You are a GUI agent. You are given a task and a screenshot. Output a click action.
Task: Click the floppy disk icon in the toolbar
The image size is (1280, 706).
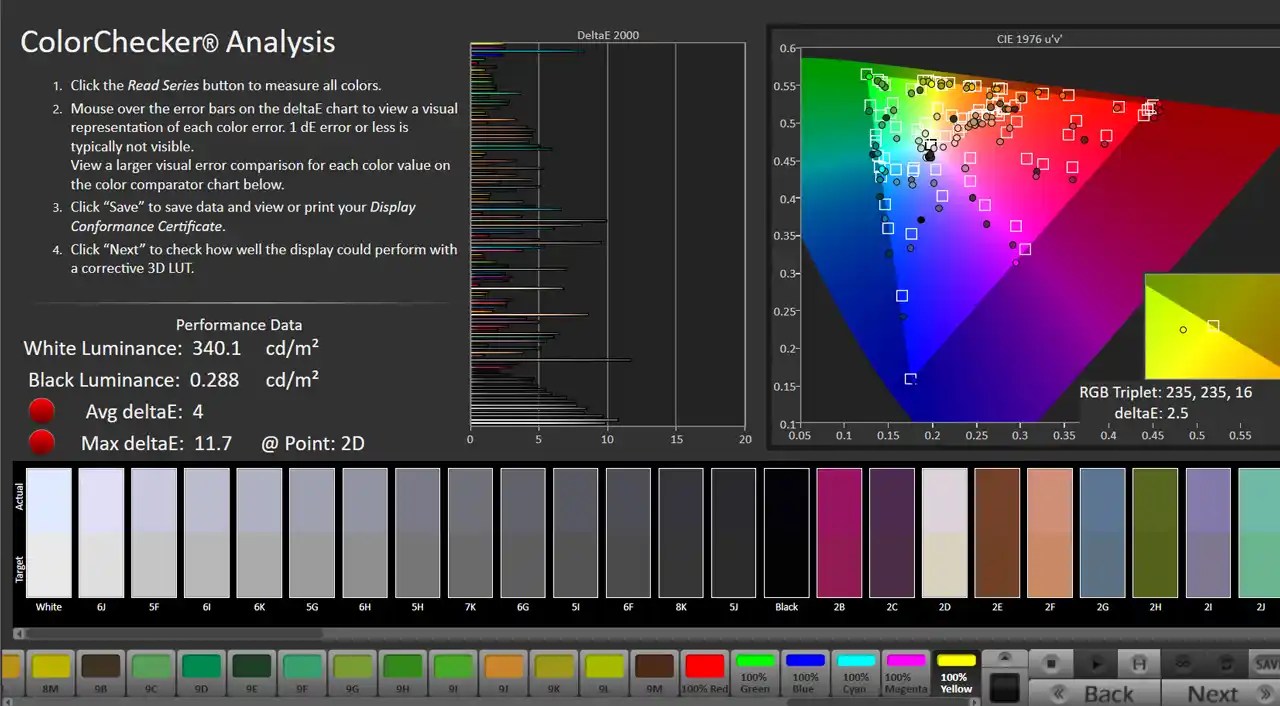(x=1138, y=663)
